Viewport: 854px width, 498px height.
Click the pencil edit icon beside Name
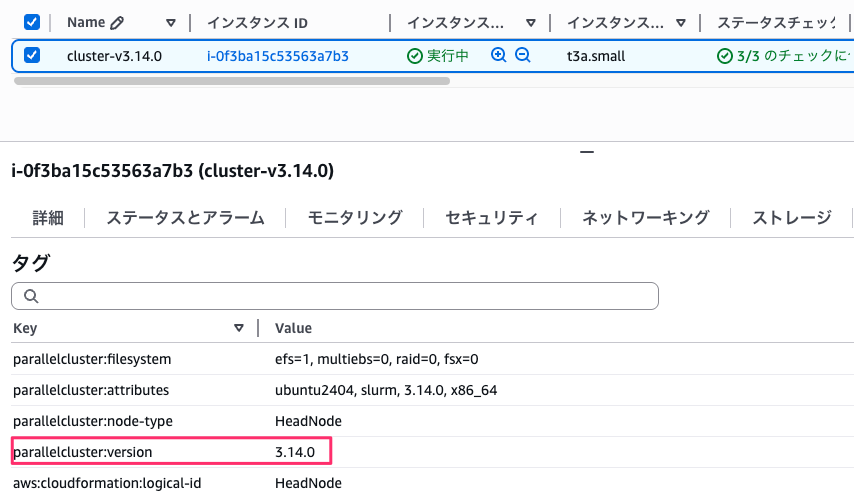click(x=117, y=22)
